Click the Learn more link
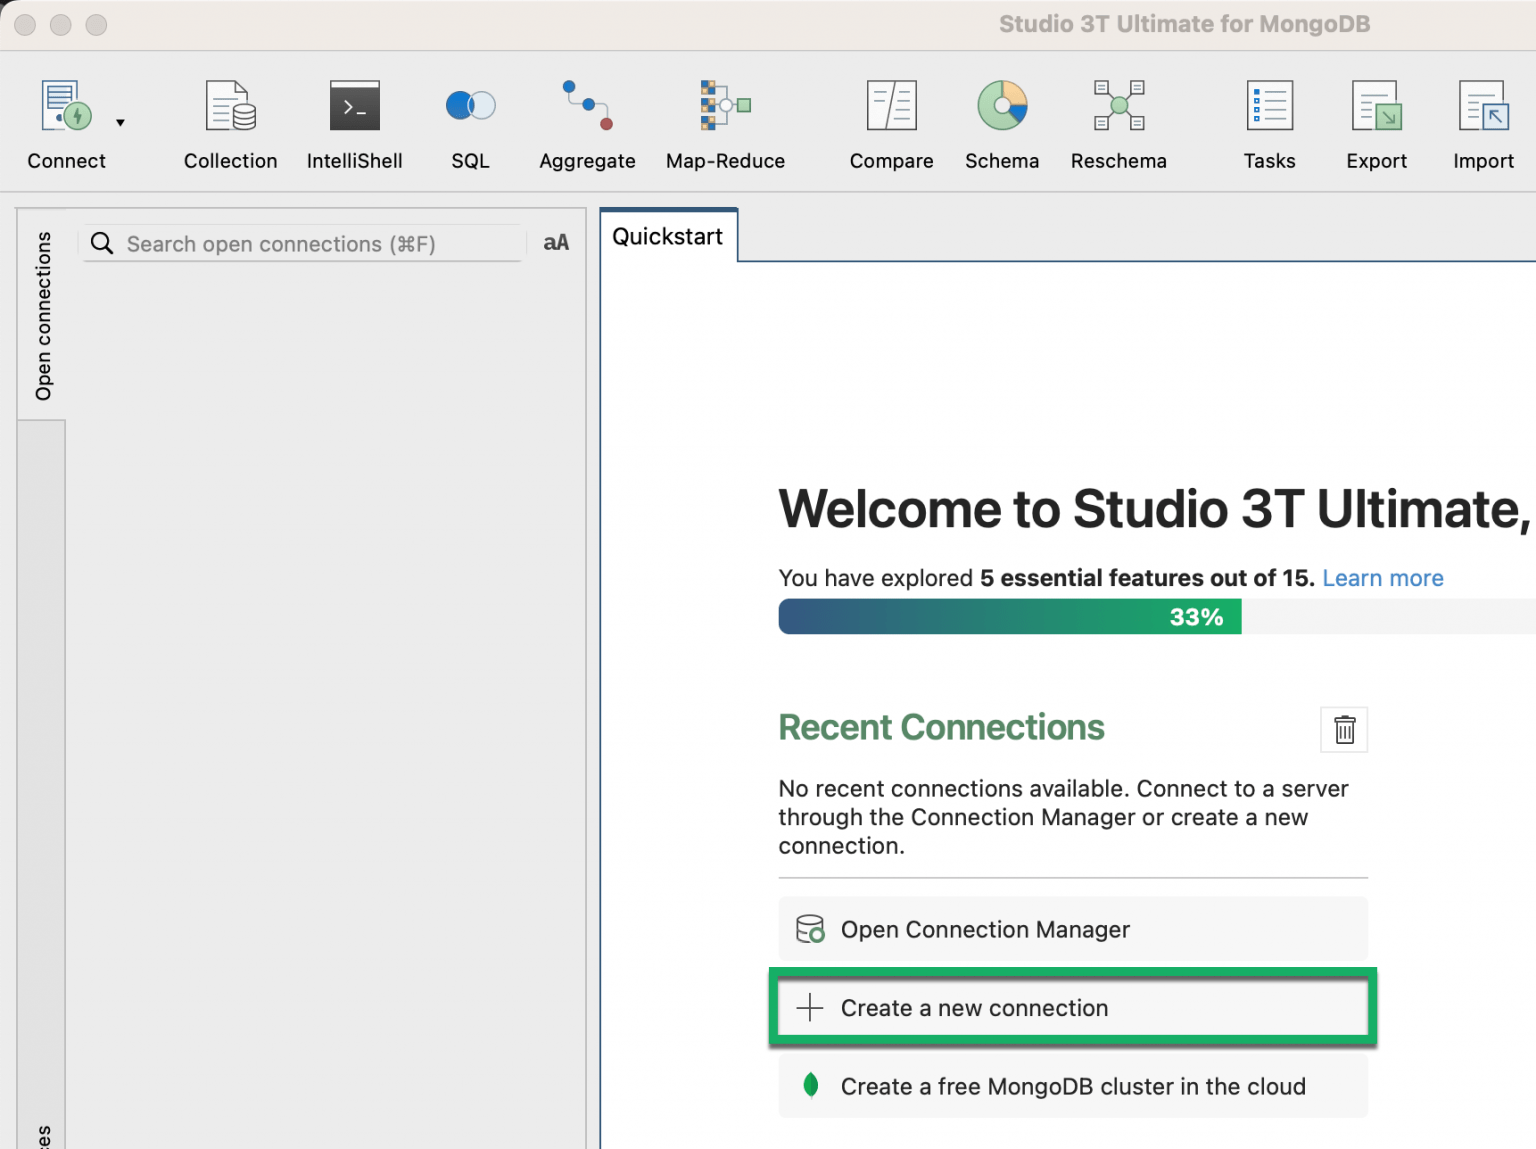1536x1149 pixels. click(x=1383, y=578)
